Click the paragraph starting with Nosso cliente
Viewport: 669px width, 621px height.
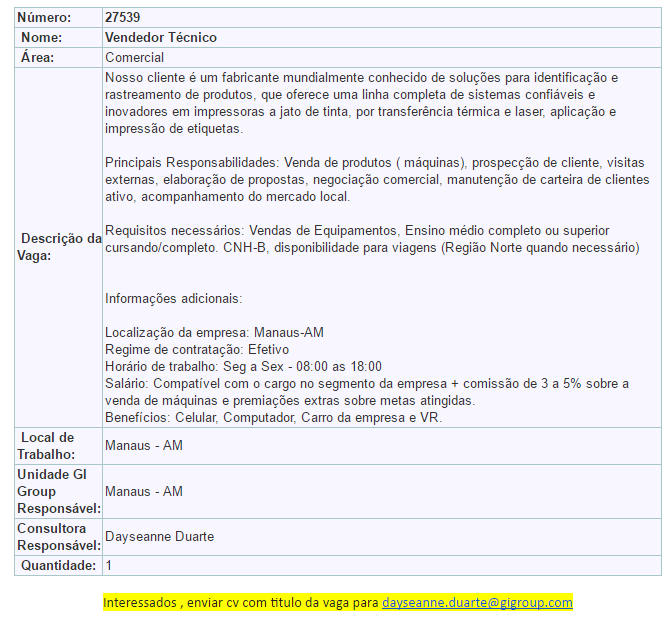(x=362, y=103)
